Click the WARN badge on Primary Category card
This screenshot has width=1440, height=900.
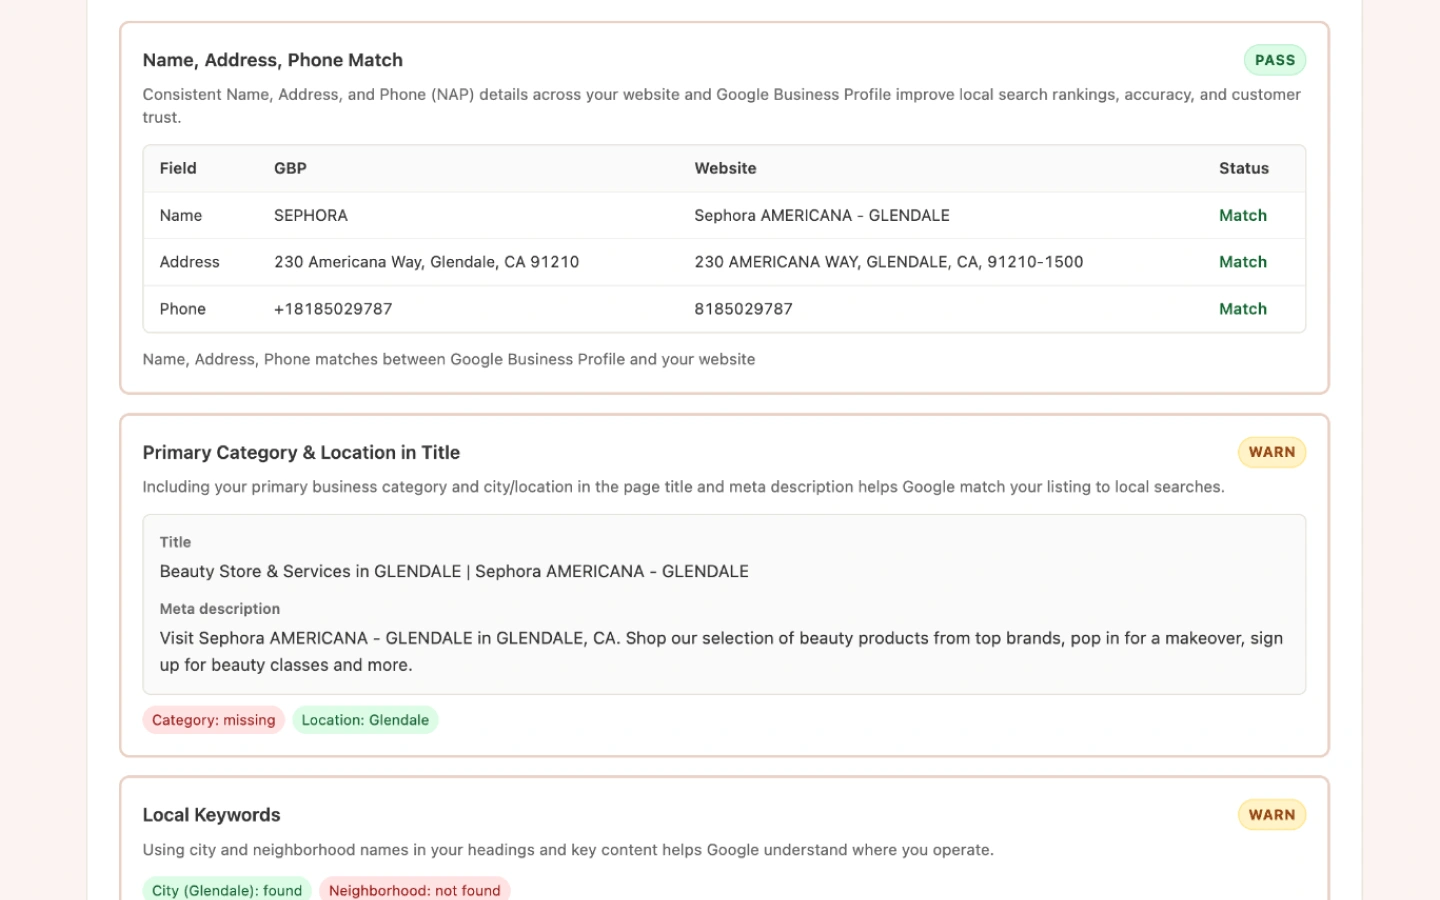pyautogui.click(x=1271, y=452)
